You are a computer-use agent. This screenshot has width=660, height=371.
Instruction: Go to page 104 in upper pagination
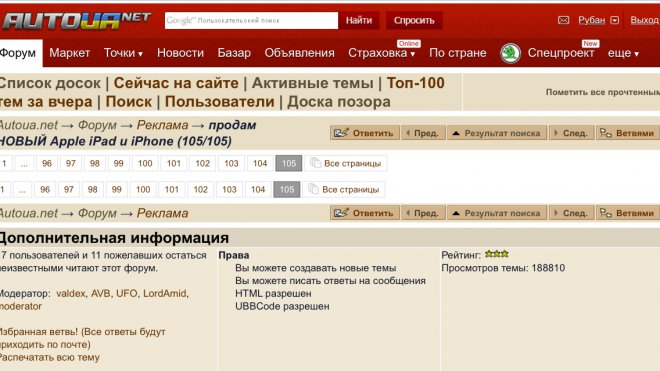click(x=260, y=163)
